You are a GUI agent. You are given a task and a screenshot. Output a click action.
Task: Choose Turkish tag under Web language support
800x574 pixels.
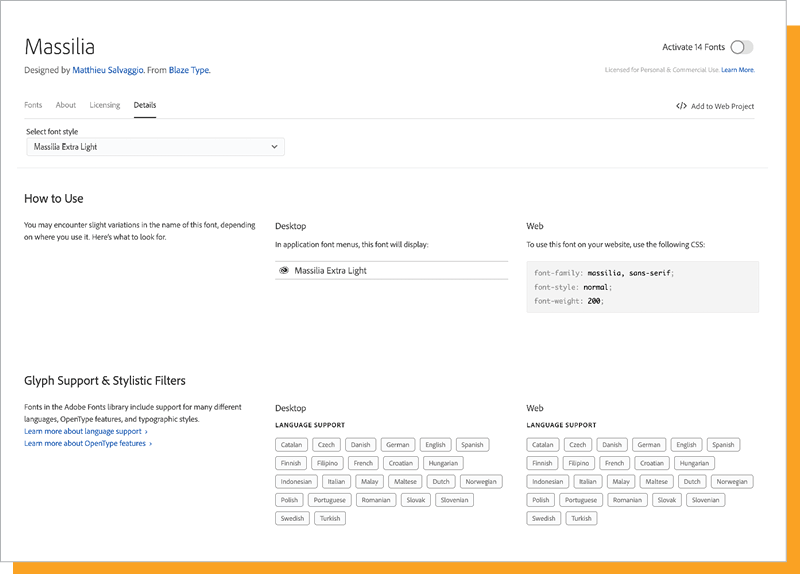pyautogui.click(x=582, y=518)
